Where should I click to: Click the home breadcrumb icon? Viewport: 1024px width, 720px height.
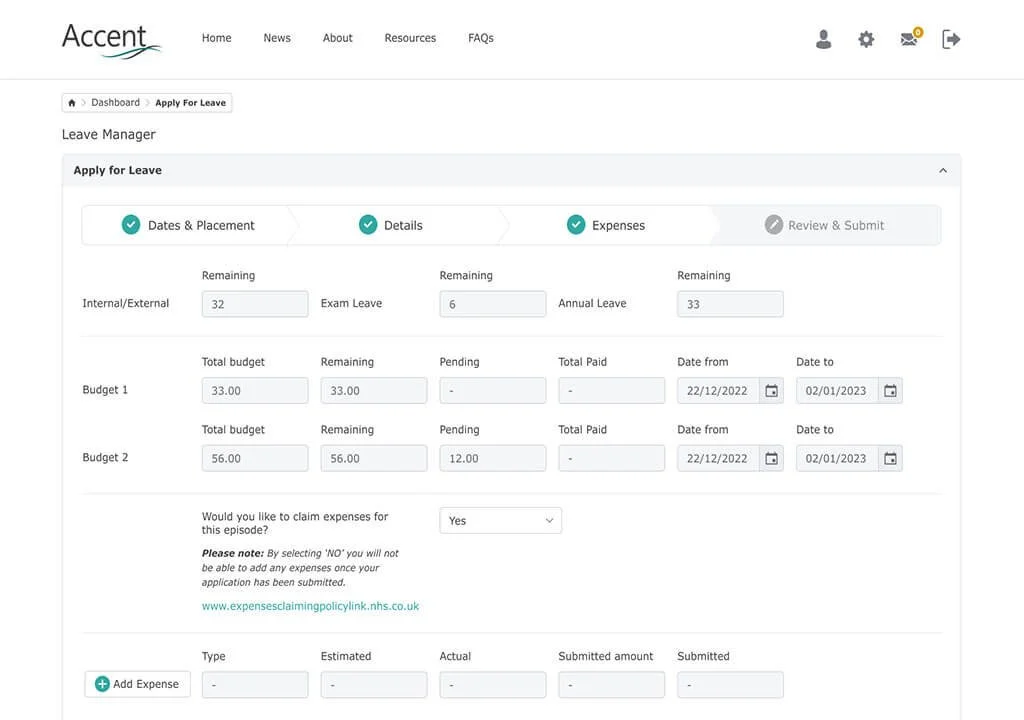(72, 103)
